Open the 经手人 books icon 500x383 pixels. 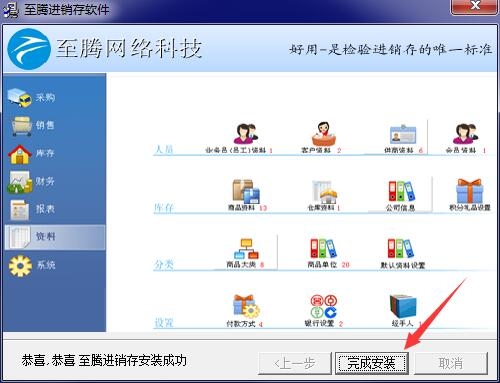tap(403, 306)
